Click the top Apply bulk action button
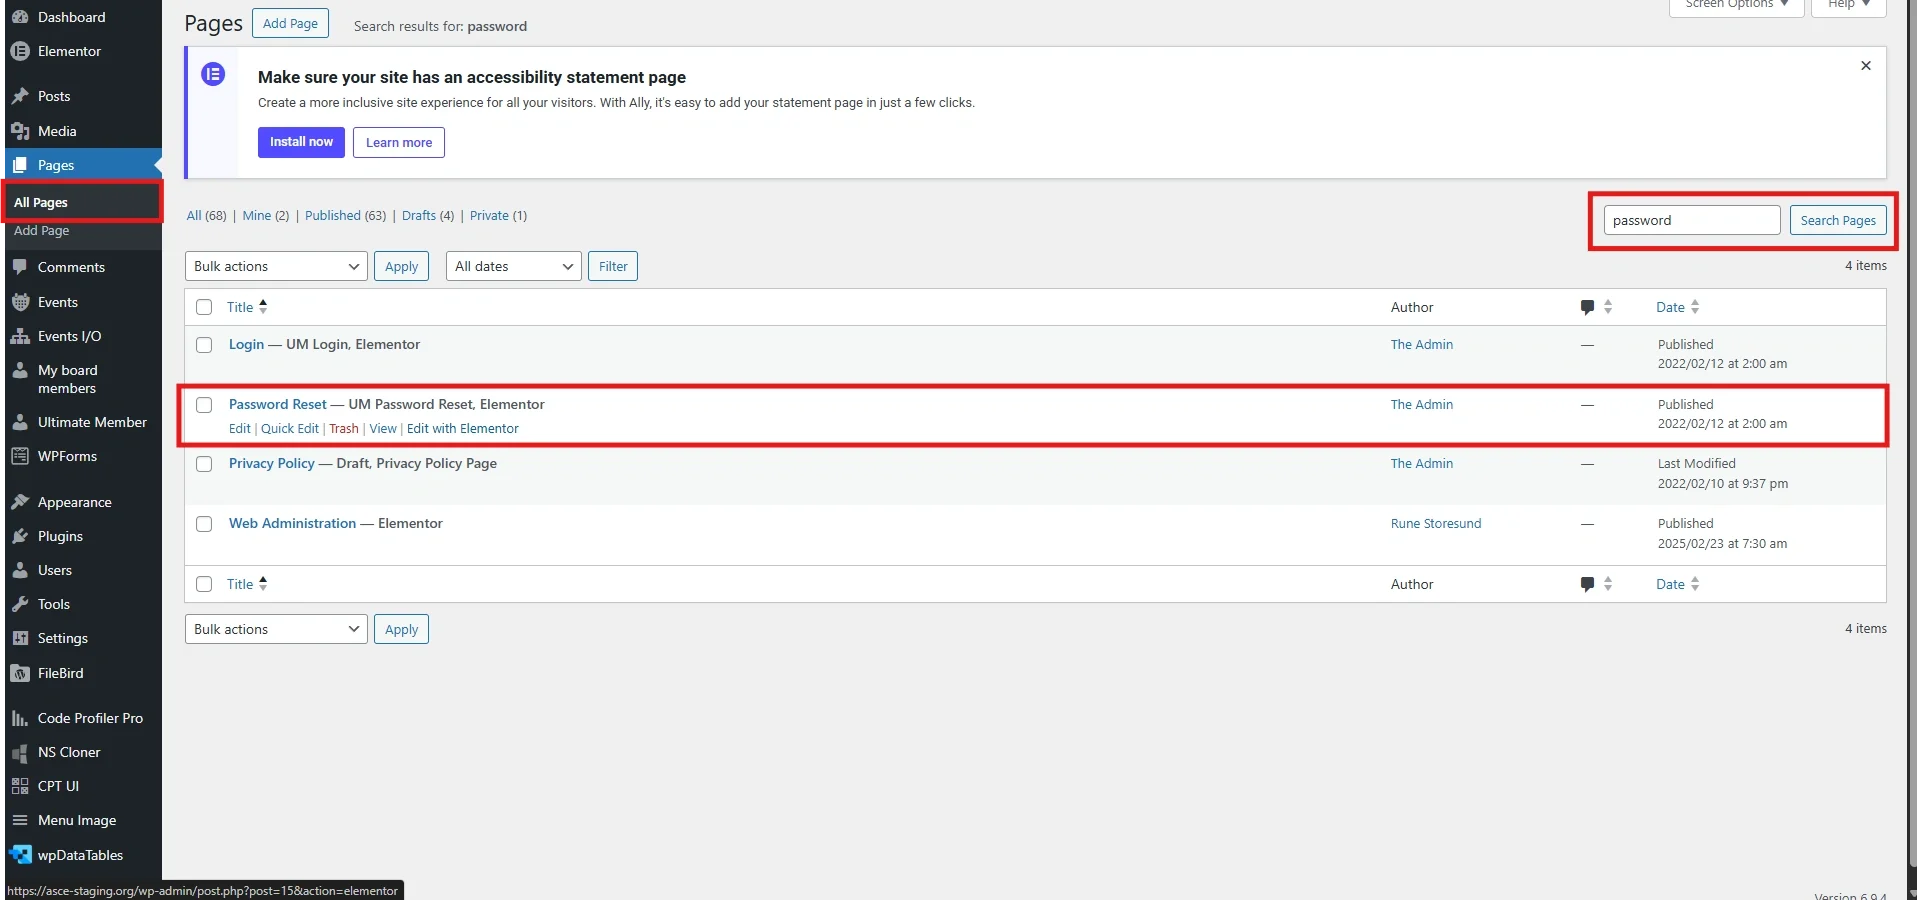This screenshot has width=1917, height=900. (x=401, y=266)
